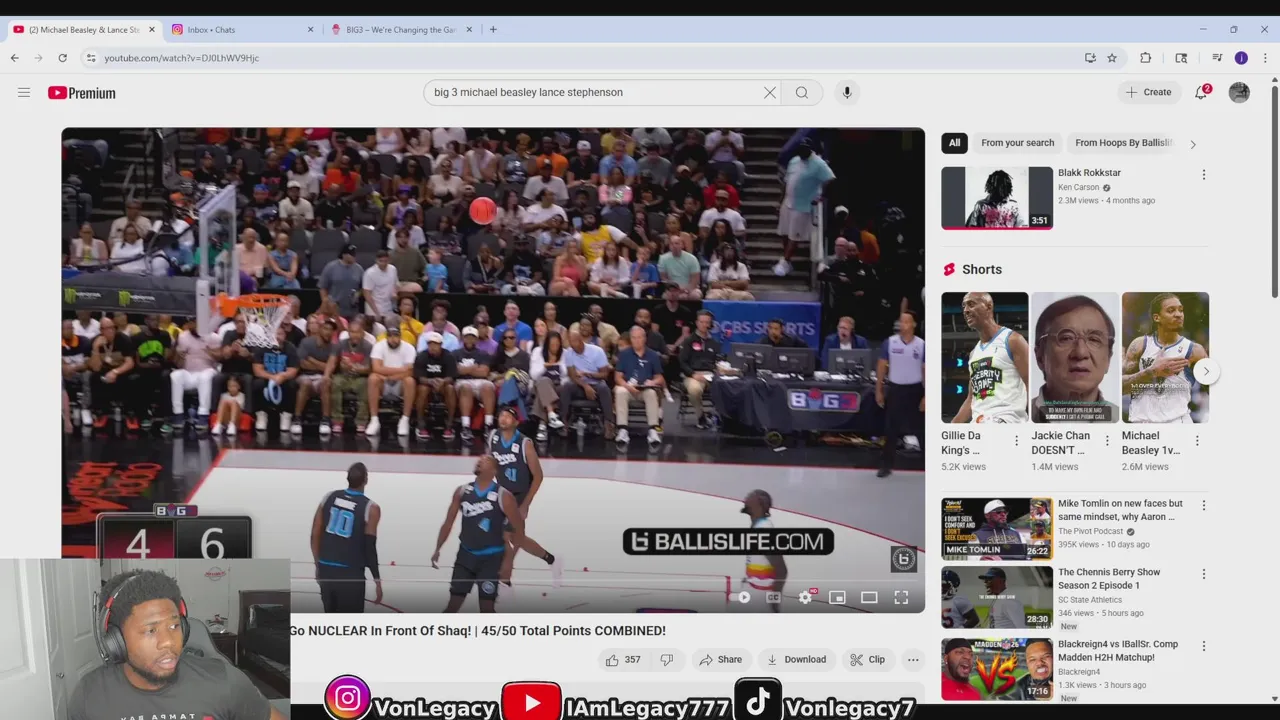This screenshot has width=1280, height=720.
Task: Open Michael Beasley 1v Short thumbnail
Action: 1165,358
